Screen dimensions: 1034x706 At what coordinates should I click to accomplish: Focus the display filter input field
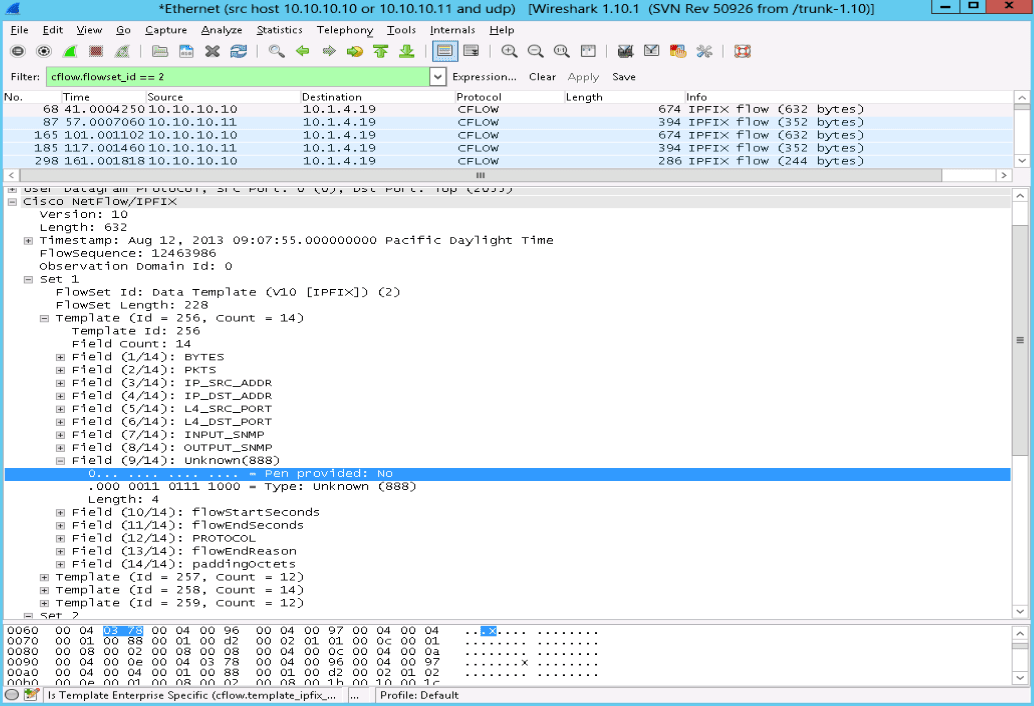(x=238, y=77)
